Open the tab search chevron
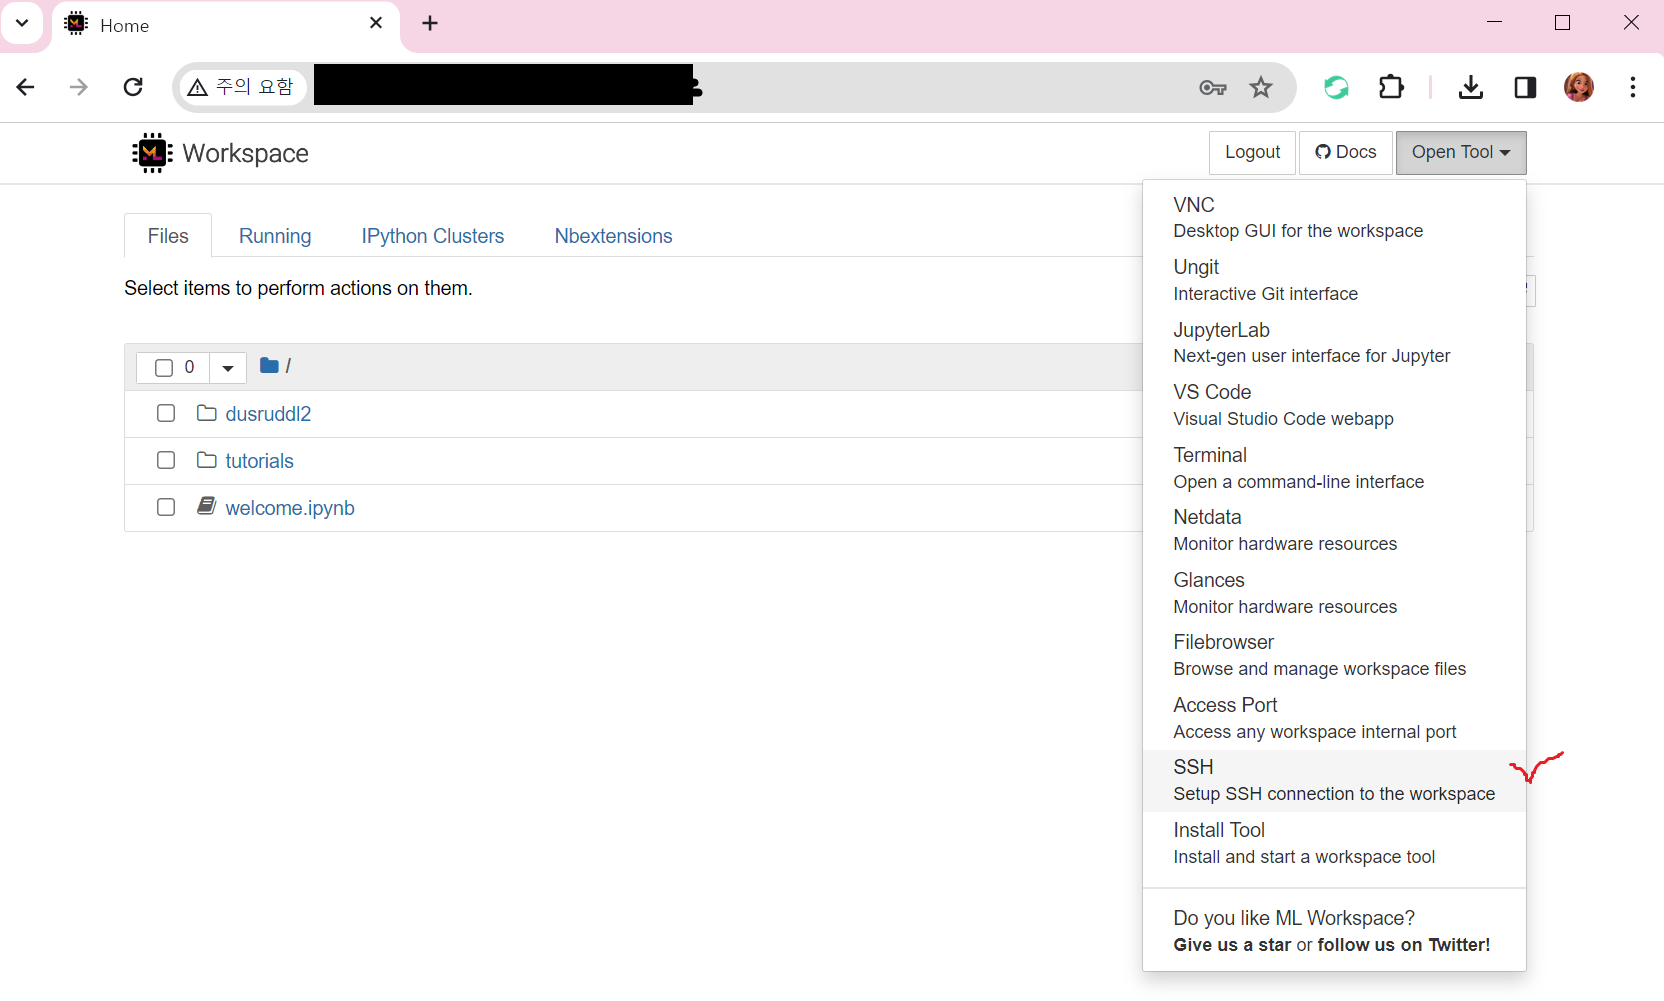The height and width of the screenshot is (1001, 1664). (x=22, y=23)
